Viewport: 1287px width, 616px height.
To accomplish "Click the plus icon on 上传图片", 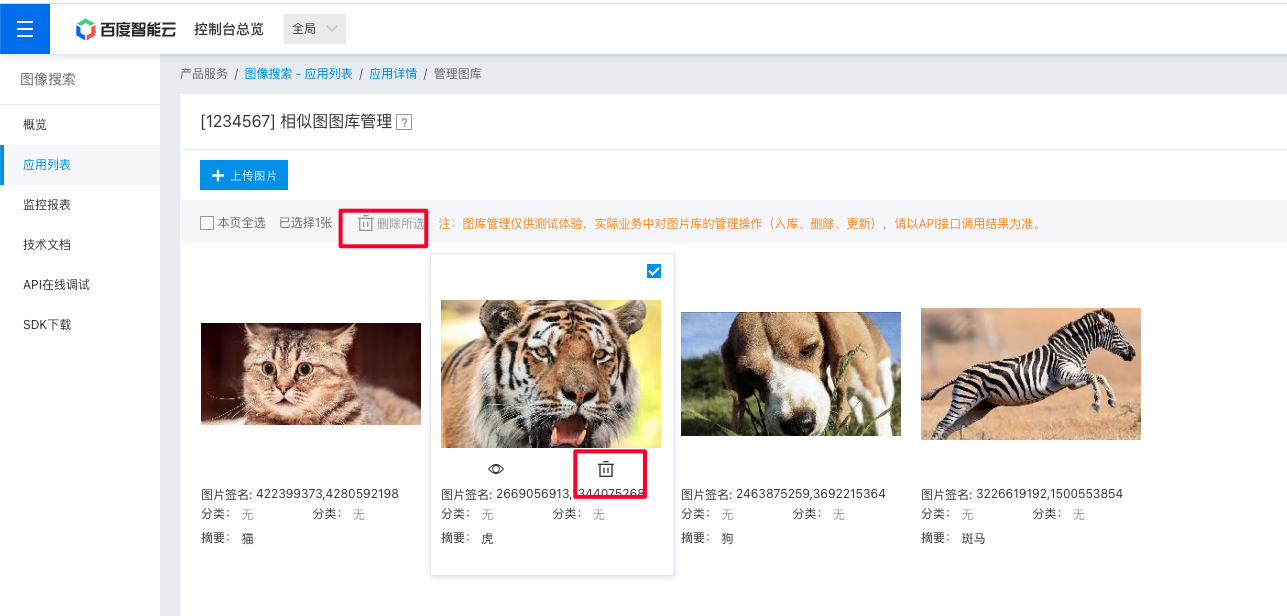I will point(218,175).
